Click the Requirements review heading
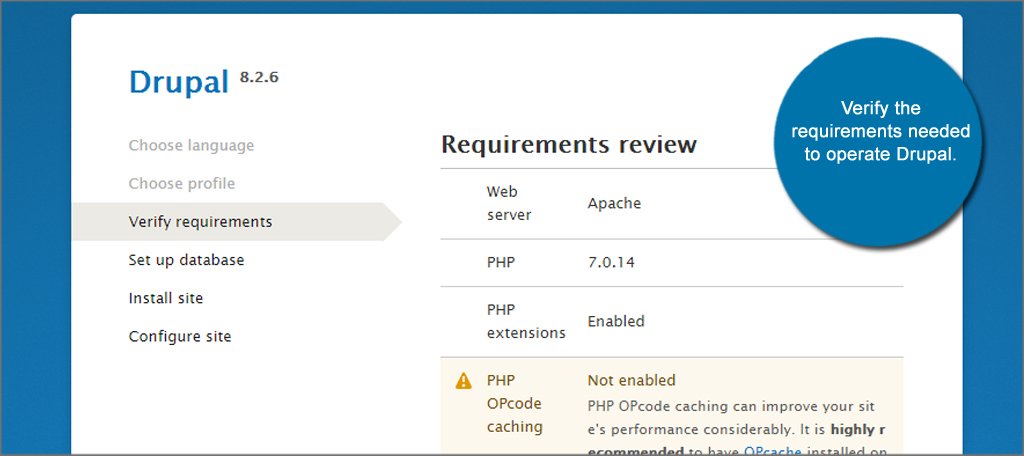 [x=568, y=144]
